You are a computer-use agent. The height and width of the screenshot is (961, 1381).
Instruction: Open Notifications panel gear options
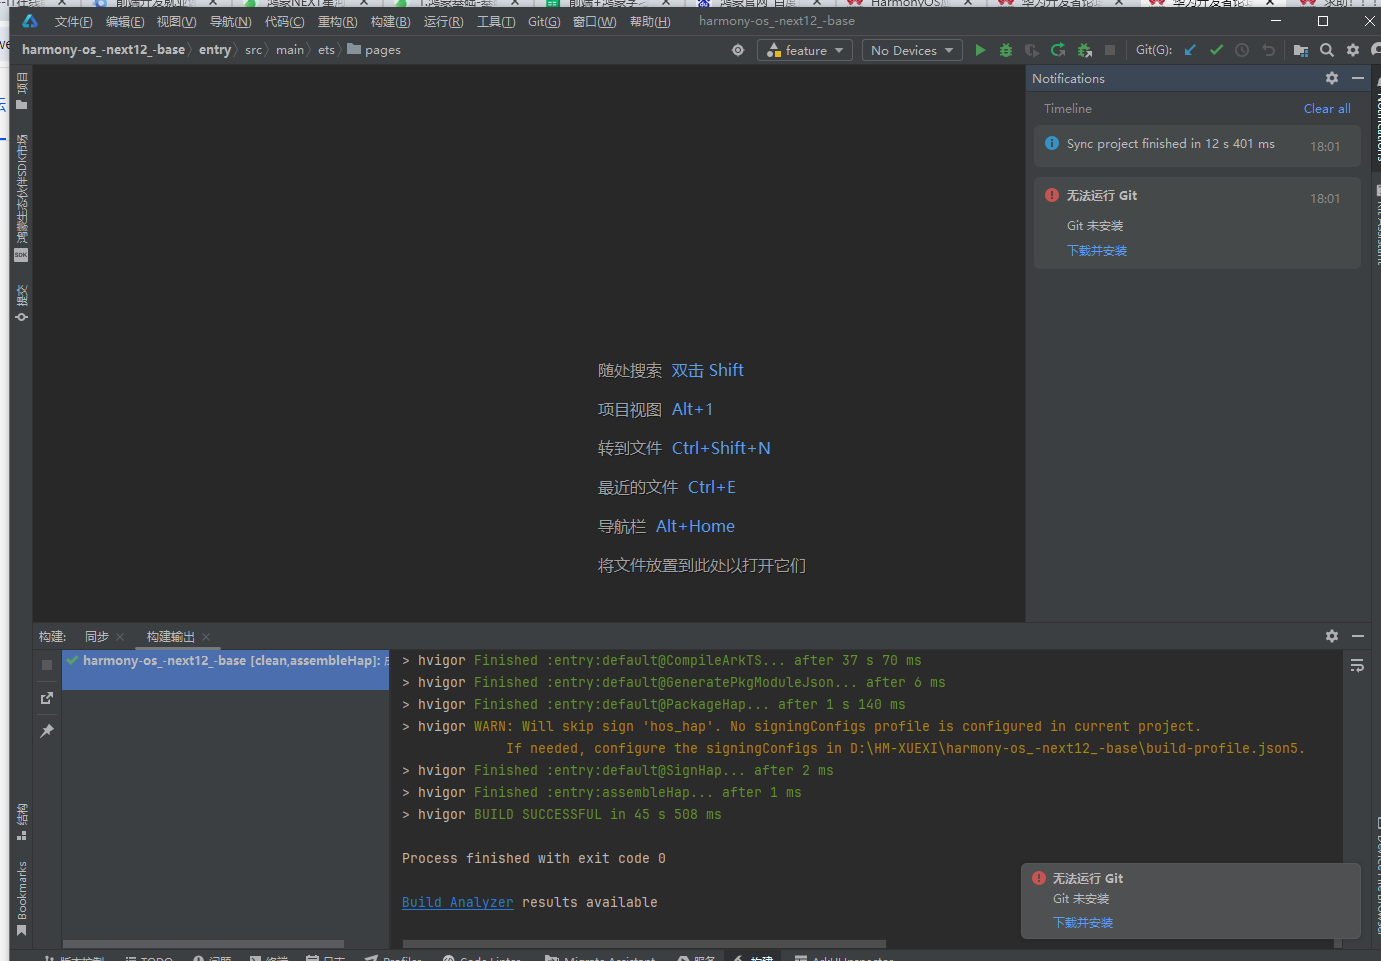click(1332, 78)
